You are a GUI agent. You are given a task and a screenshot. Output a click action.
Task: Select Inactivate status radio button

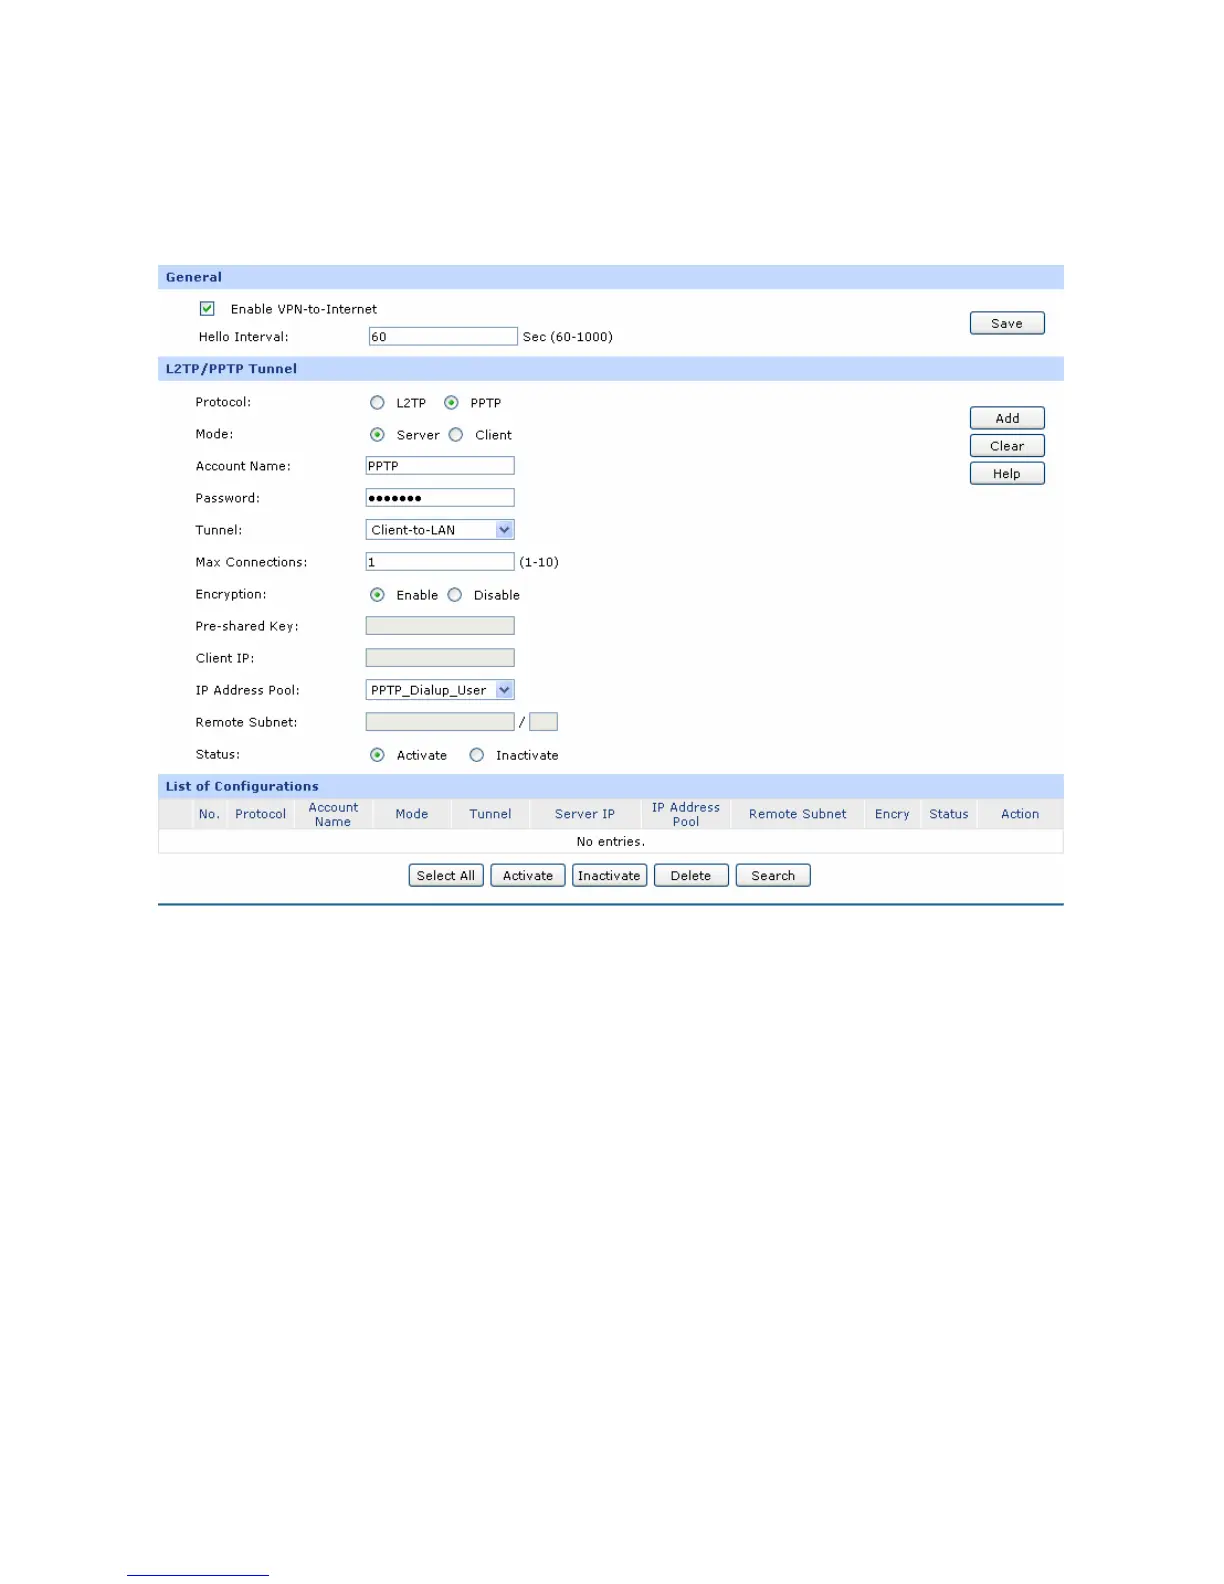pos(477,755)
